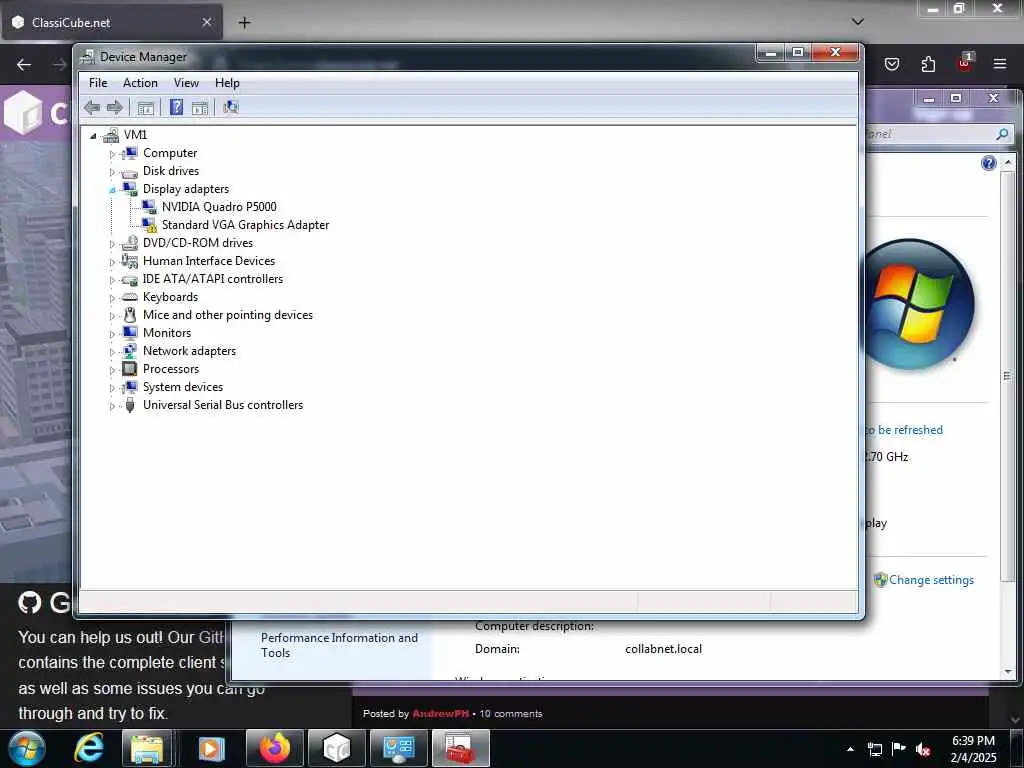This screenshot has width=1024, height=768.
Task: Click the Processors chip icon
Action: [130, 369]
